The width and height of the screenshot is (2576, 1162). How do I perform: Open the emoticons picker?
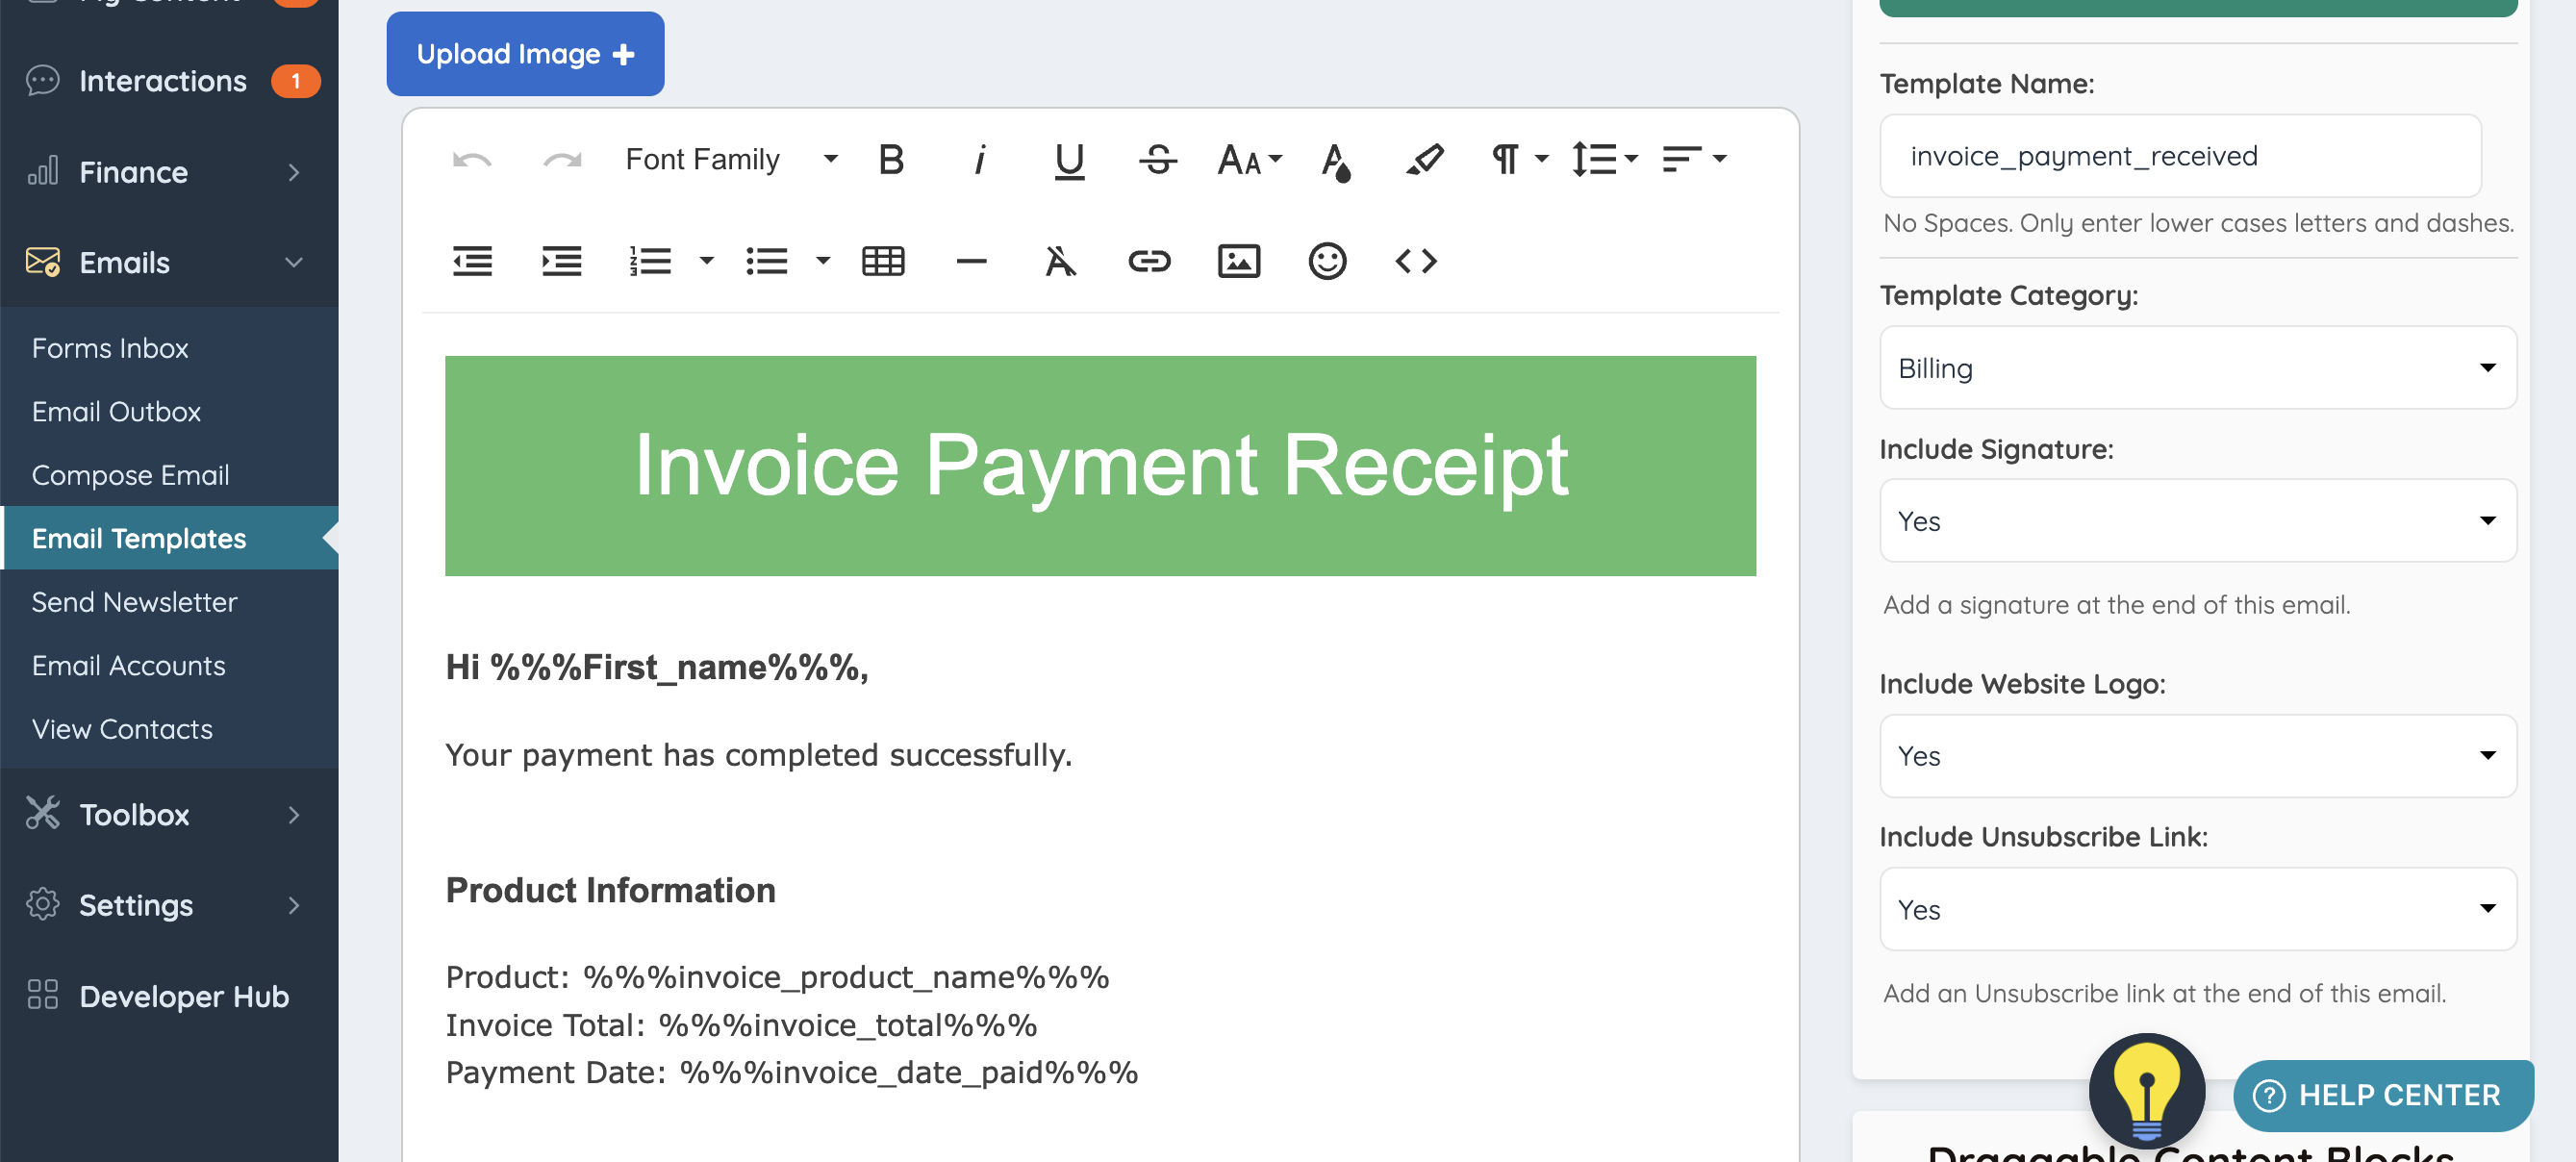click(1327, 262)
